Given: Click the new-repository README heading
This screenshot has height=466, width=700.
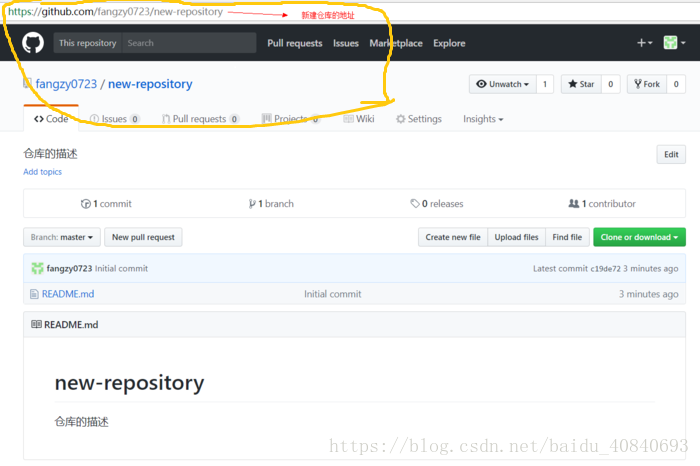Looking at the screenshot, I should [129, 383].
